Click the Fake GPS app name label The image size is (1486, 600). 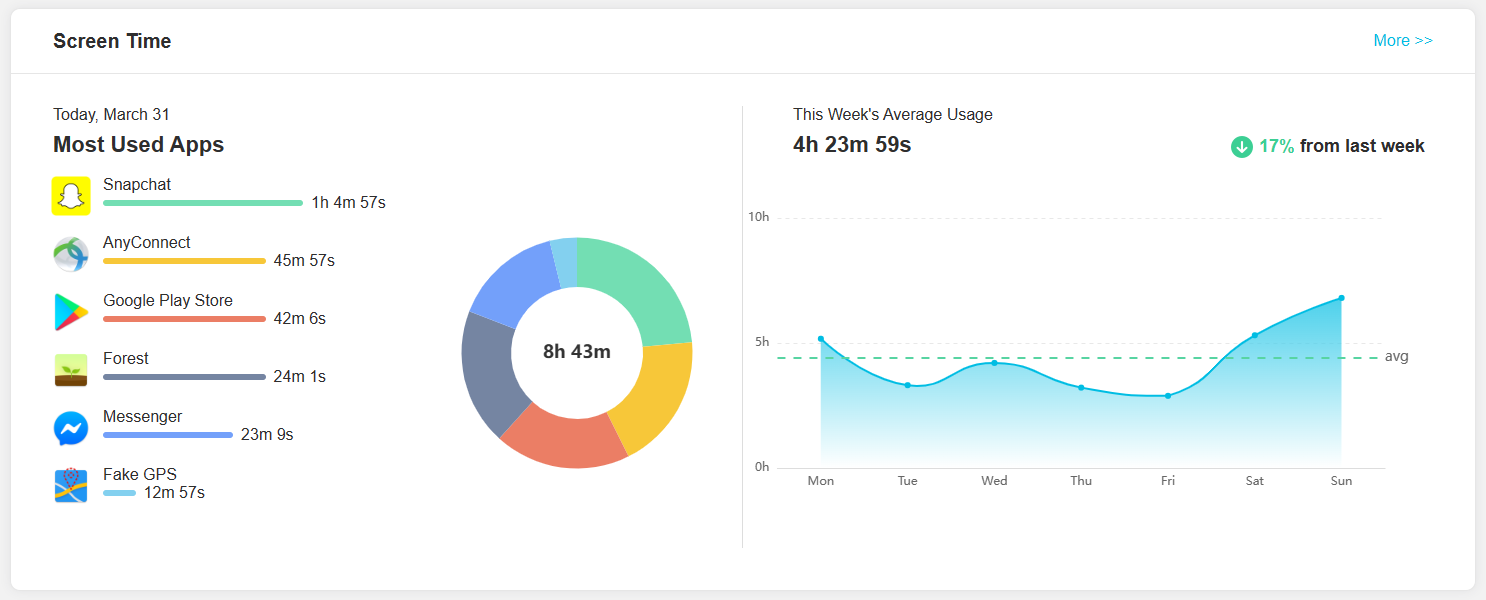tap(140, 475)
